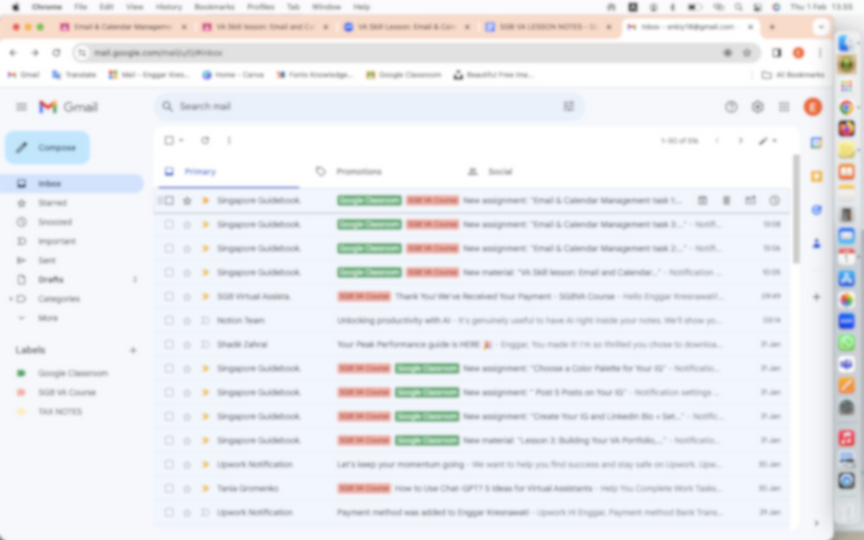The width and height of the screenshot is (864, 540).
Task: Click the Compose button
Action: (47, 148)
